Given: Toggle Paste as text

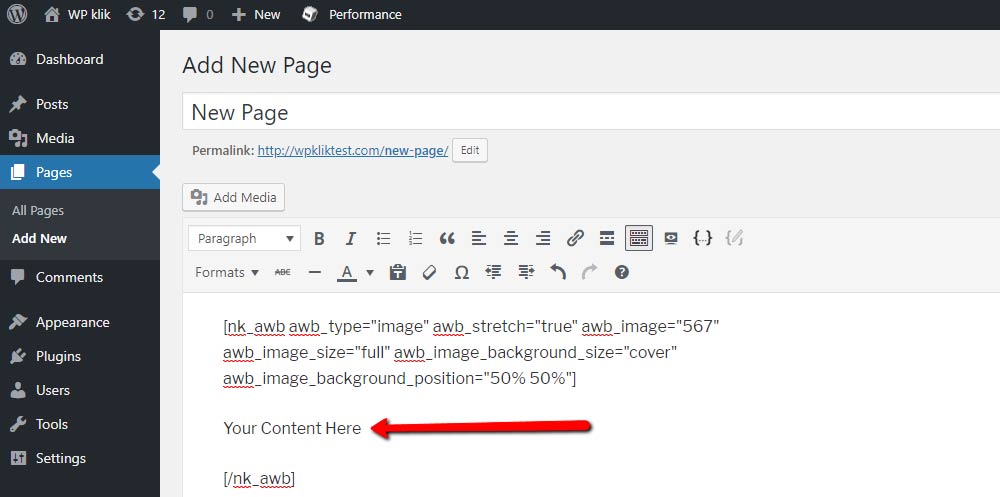Looking at the screenshot, I should point(398,272).
